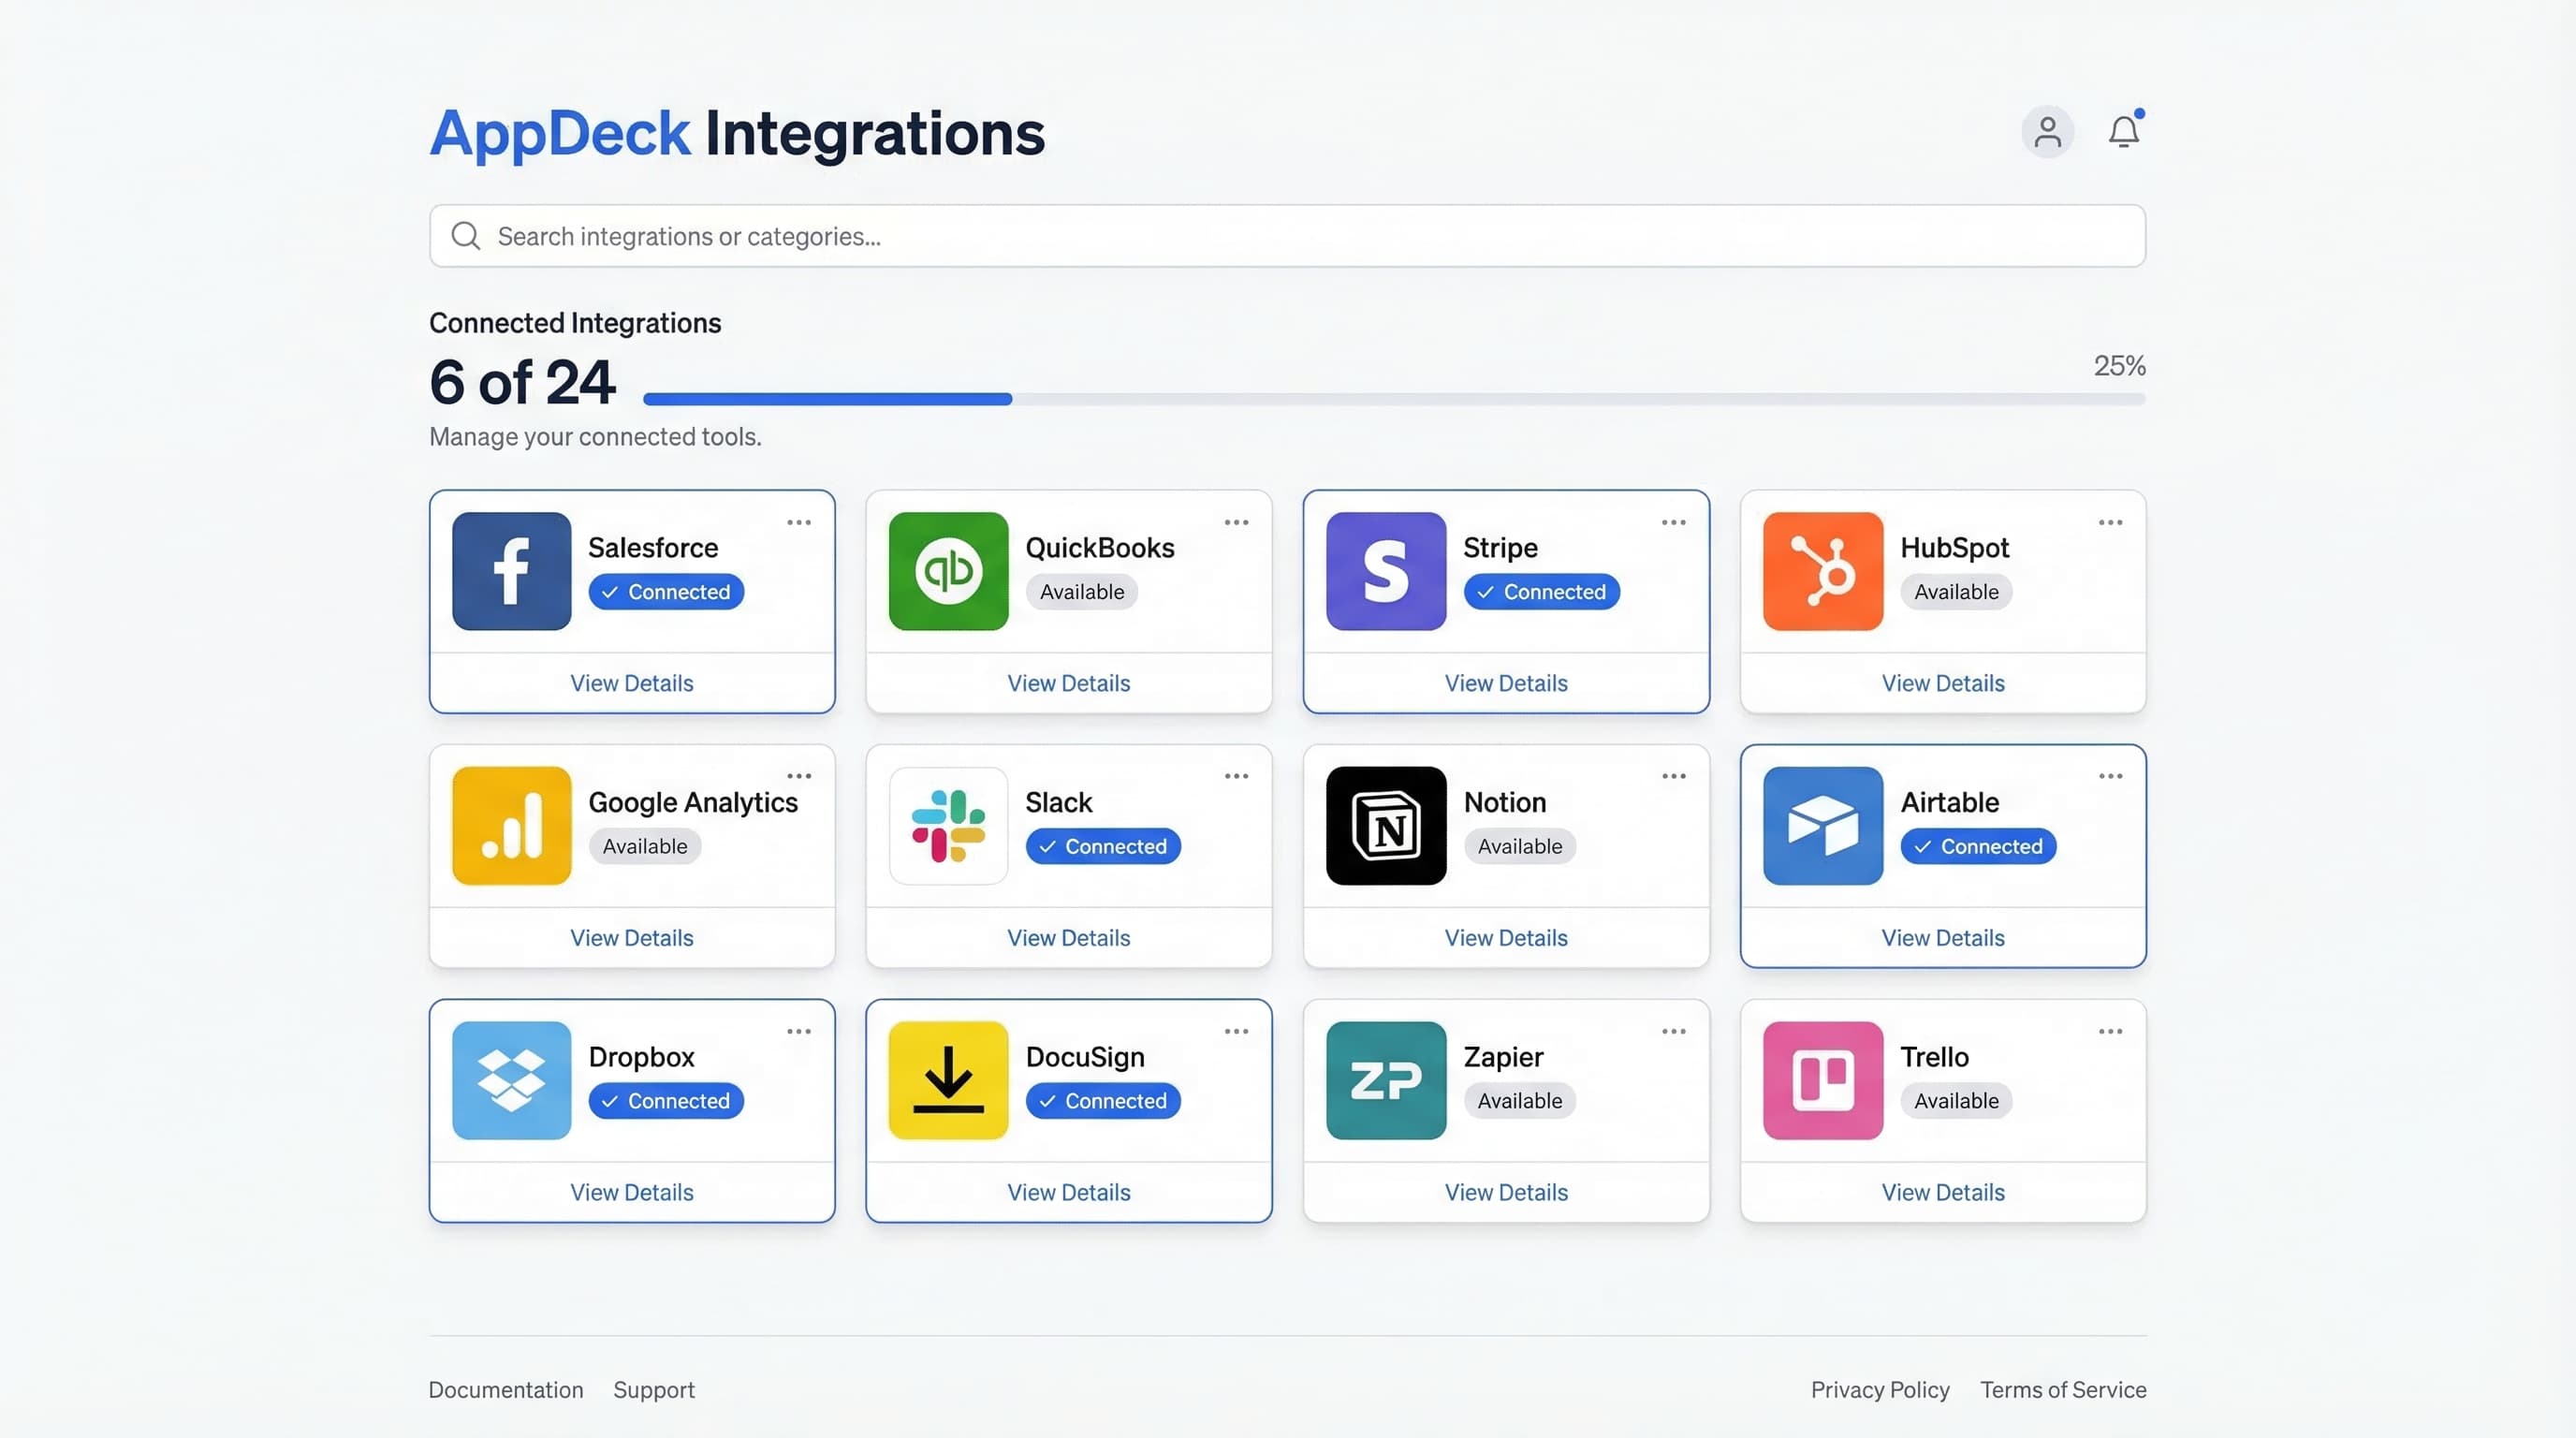
Task: Toggle the Google Analytics Available badge
Action: pyautogui.click(x=644, y=846)
